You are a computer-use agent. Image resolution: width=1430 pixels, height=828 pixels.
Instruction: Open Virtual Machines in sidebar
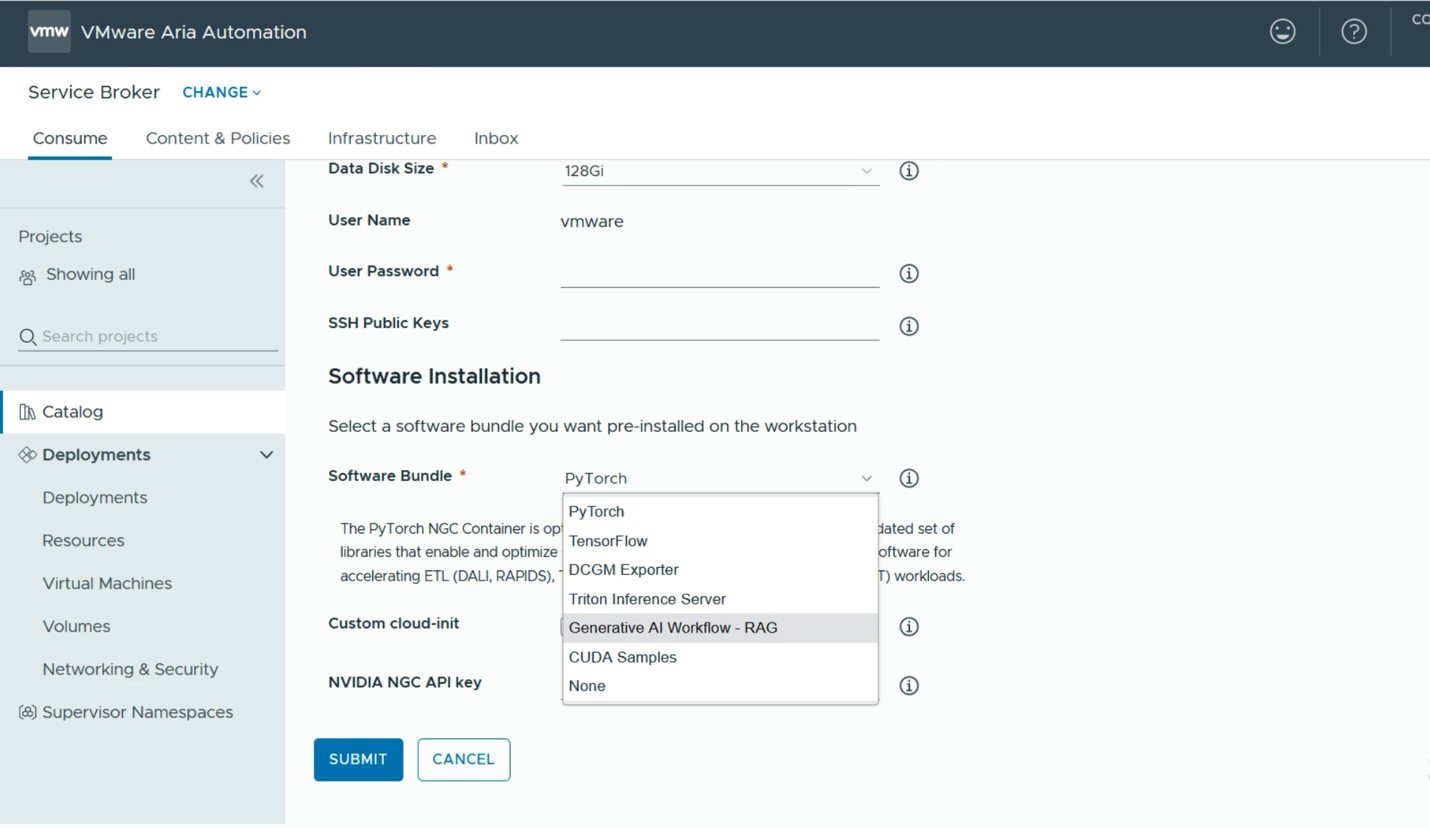(x=107, y=584)
